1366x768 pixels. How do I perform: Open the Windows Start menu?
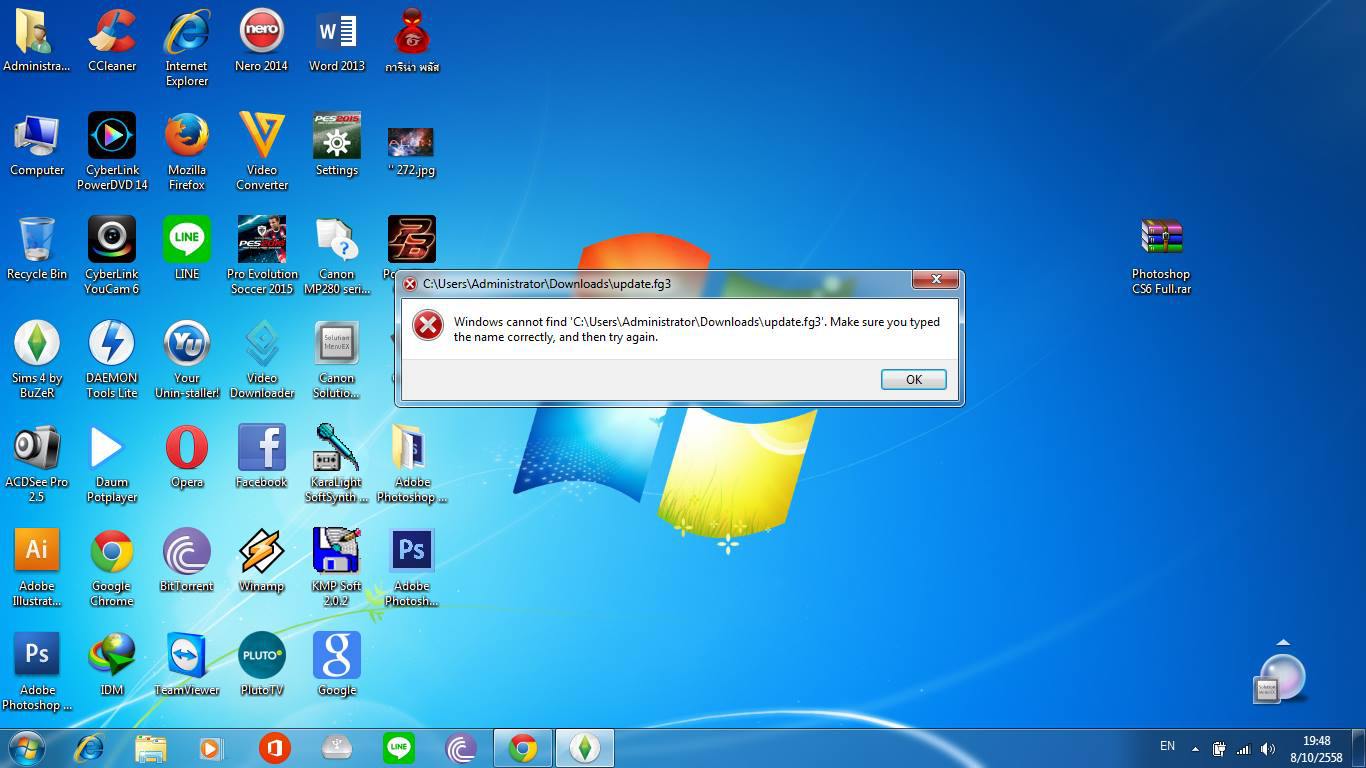(x=26, y=748)
